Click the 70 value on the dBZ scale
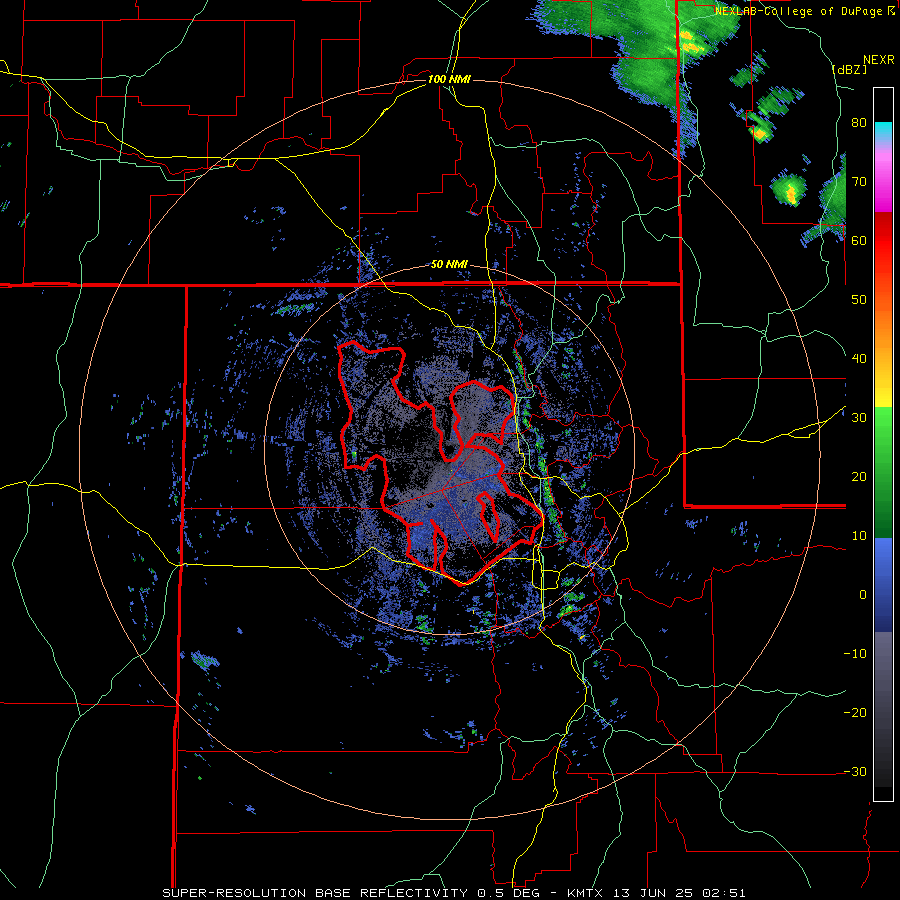The height and width of the screenshot is (900, 900). tap(859, 182)
